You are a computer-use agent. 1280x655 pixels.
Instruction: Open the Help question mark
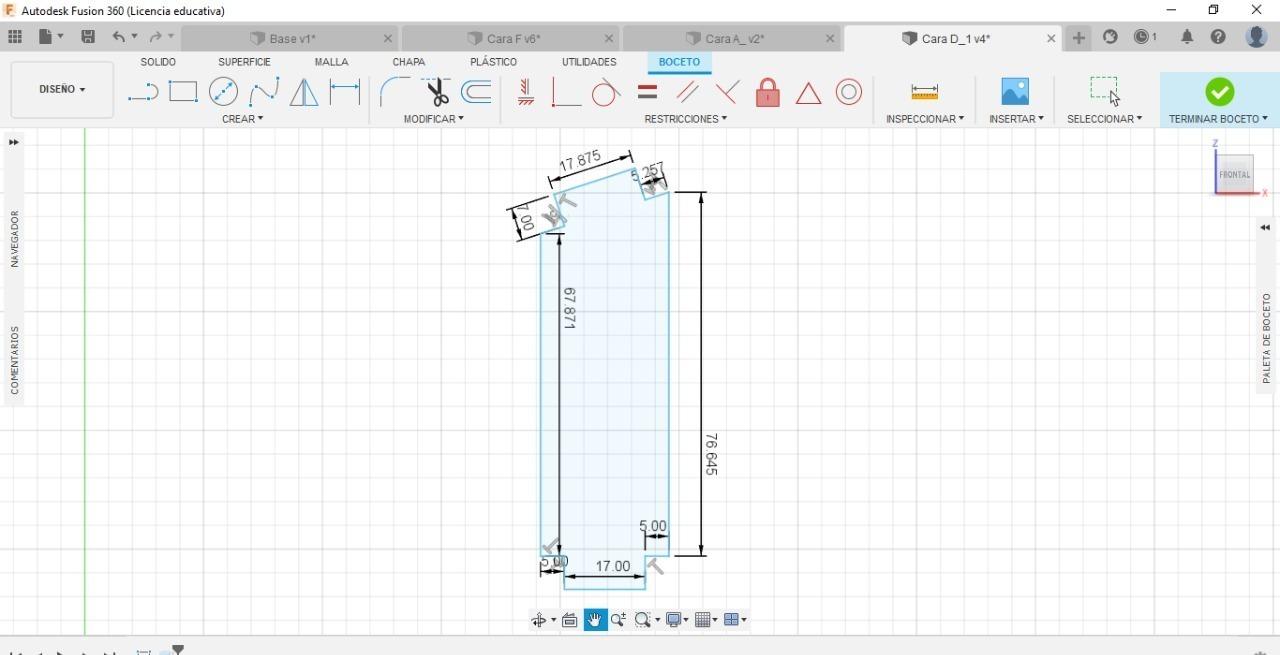pyautogui.click(x=1218, y=37)
